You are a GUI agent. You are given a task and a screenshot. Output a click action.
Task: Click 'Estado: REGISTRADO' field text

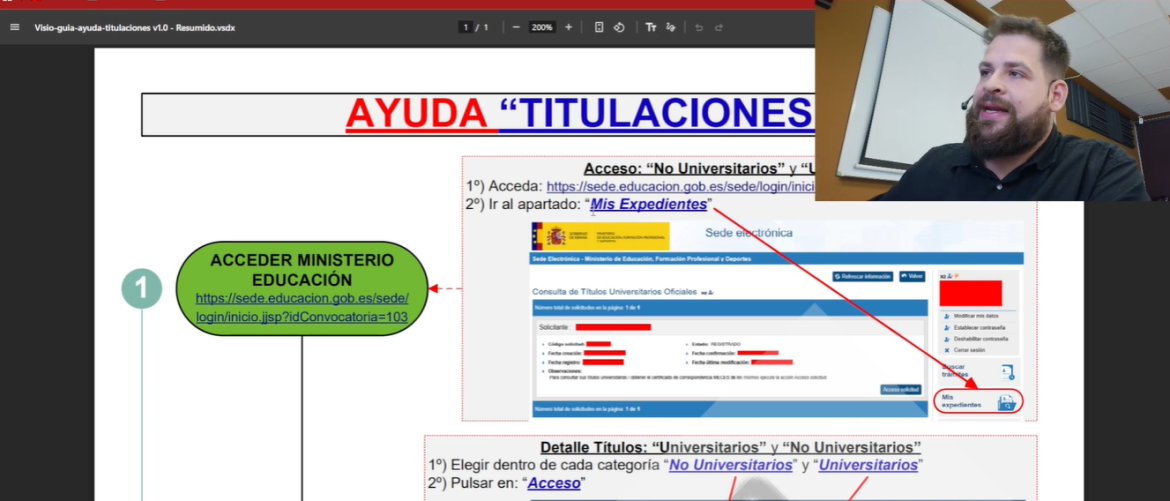click(716, 344)
